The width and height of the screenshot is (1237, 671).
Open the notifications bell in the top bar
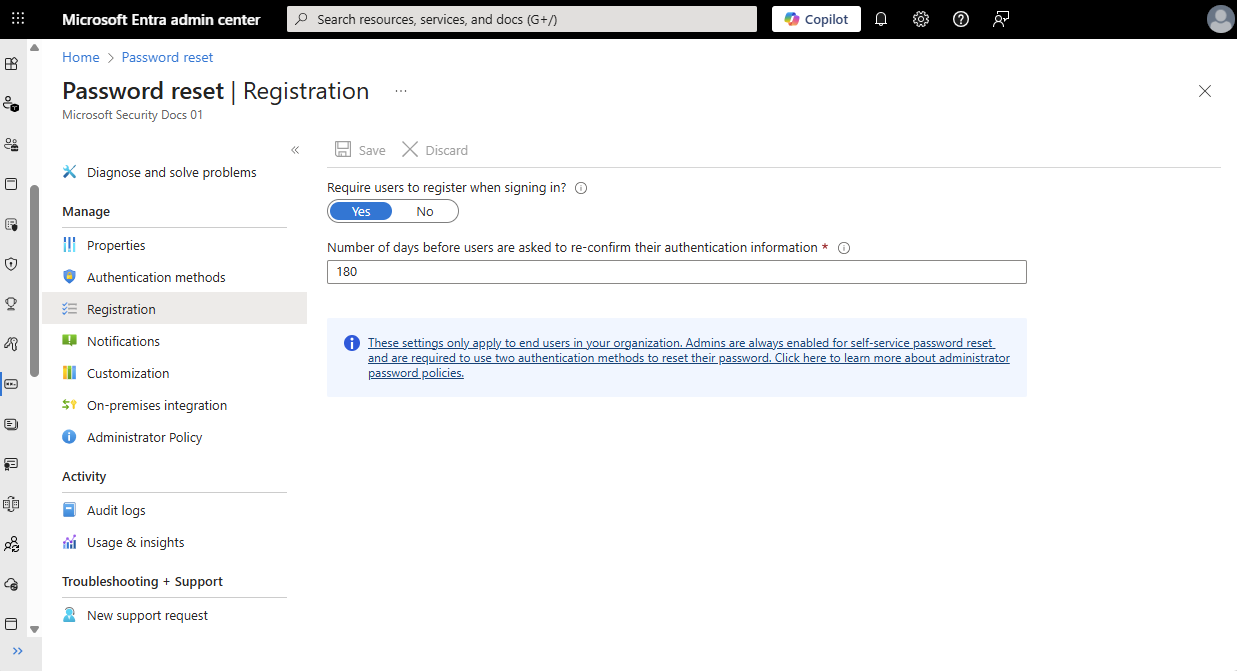[880, 18]
